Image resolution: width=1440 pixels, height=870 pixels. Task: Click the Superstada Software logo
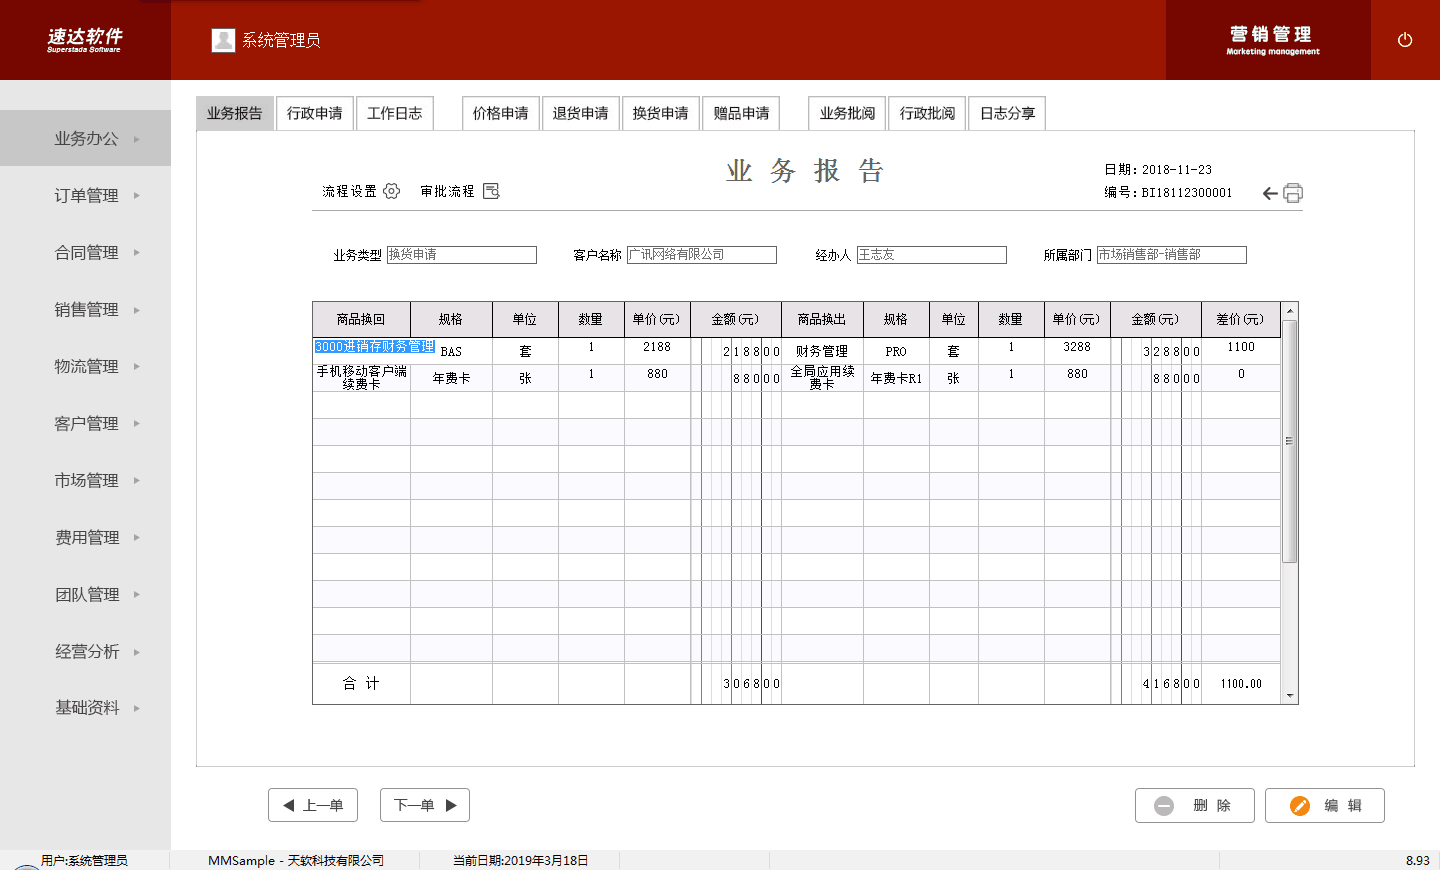point(85,40)
